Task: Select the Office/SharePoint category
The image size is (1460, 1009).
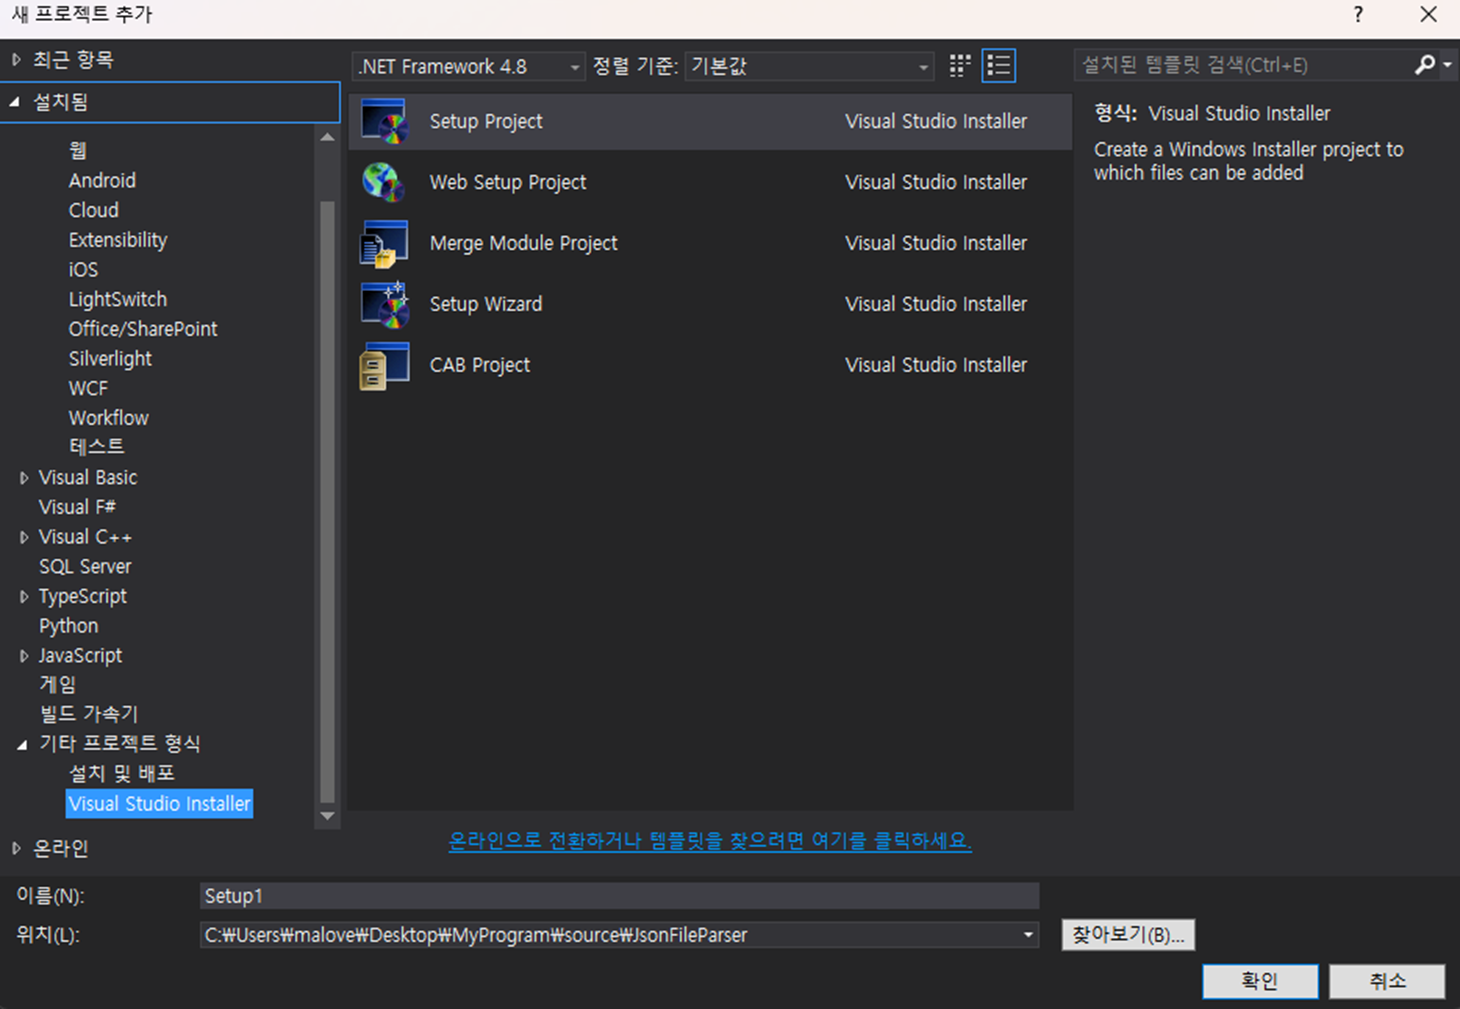Action: click(143, 329)
